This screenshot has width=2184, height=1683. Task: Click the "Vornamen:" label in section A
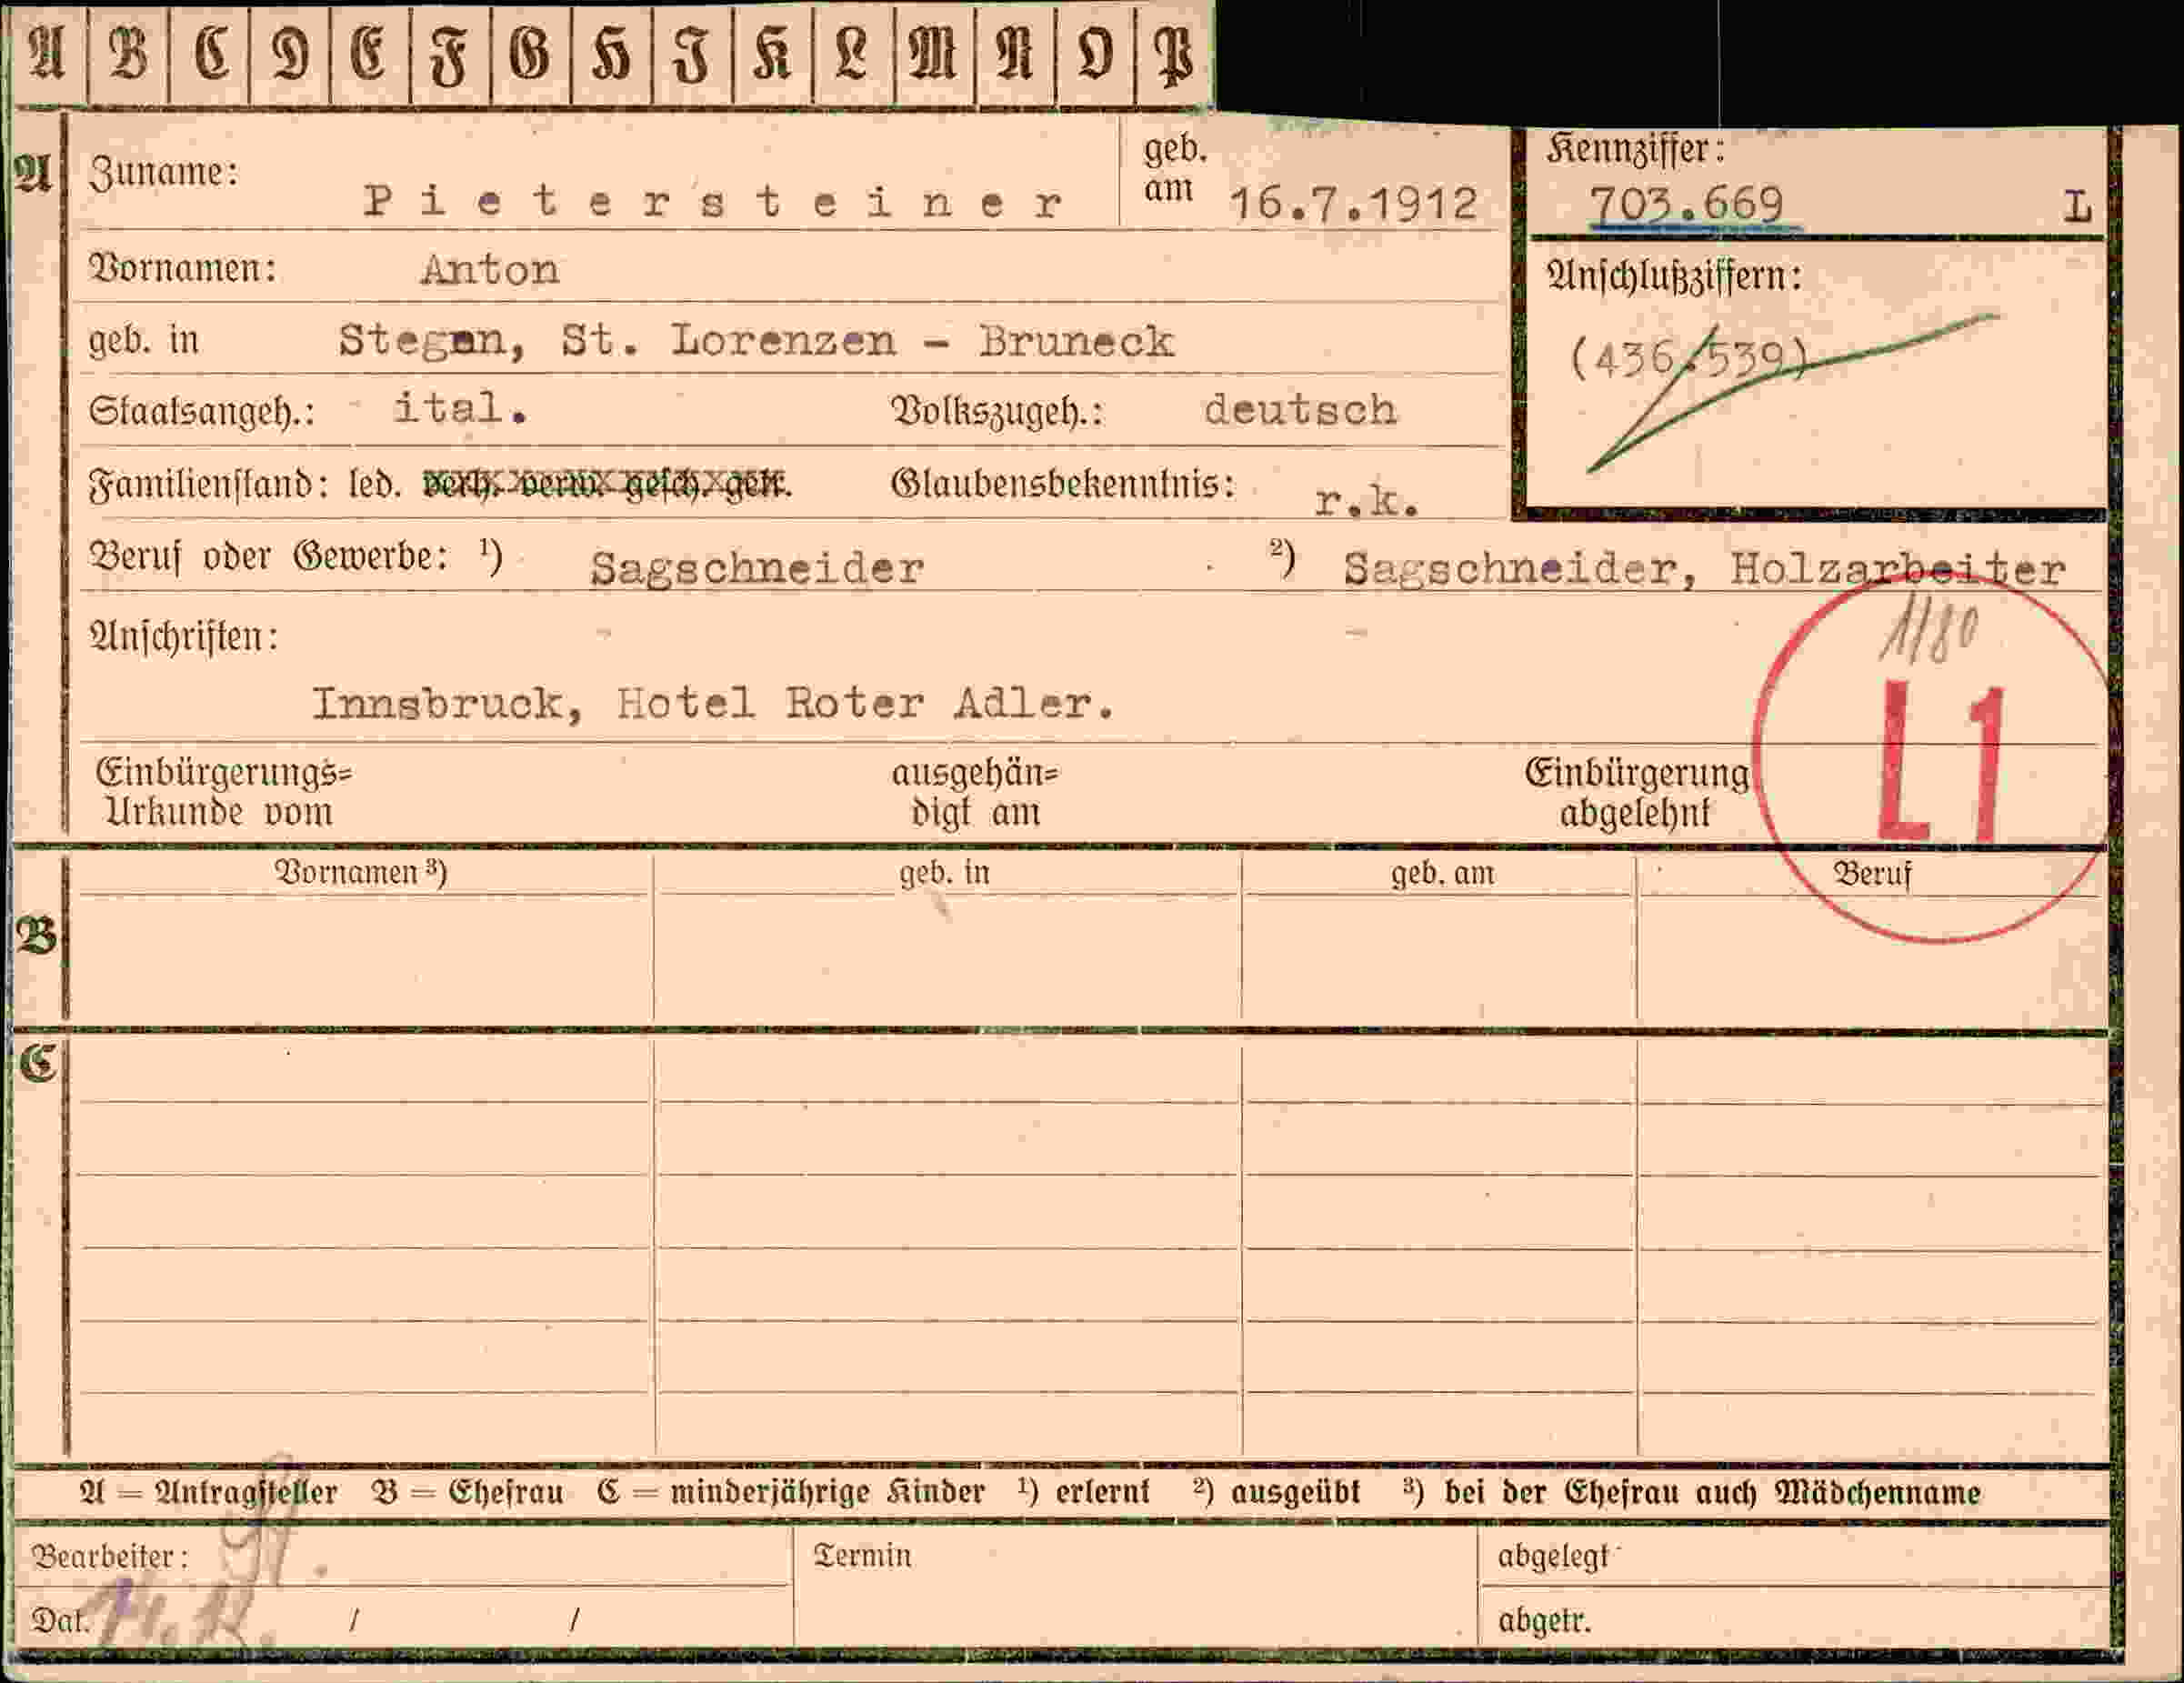point(183,269)
